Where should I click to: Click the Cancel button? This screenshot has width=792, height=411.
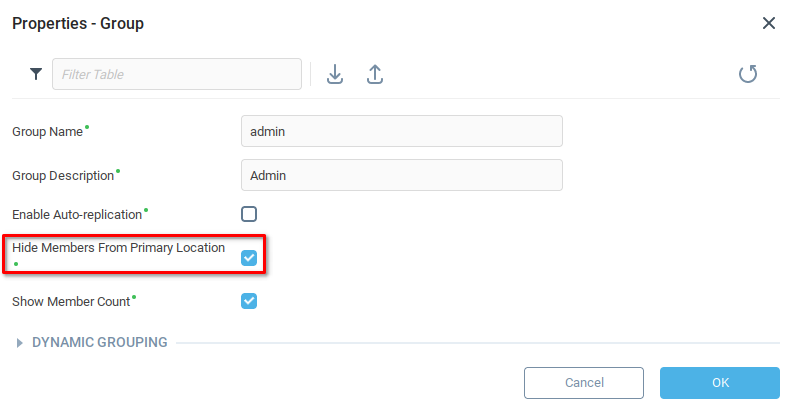point(584,383)
